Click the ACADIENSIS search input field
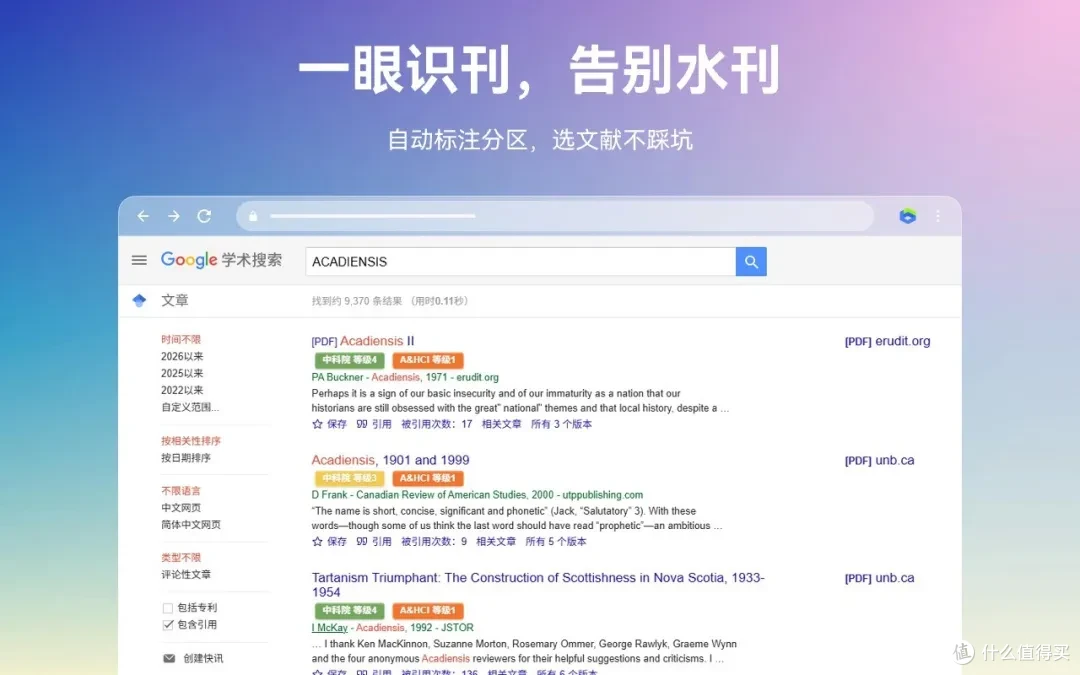The width and height of the screenshot is (1080, 675). click(520, 262)
